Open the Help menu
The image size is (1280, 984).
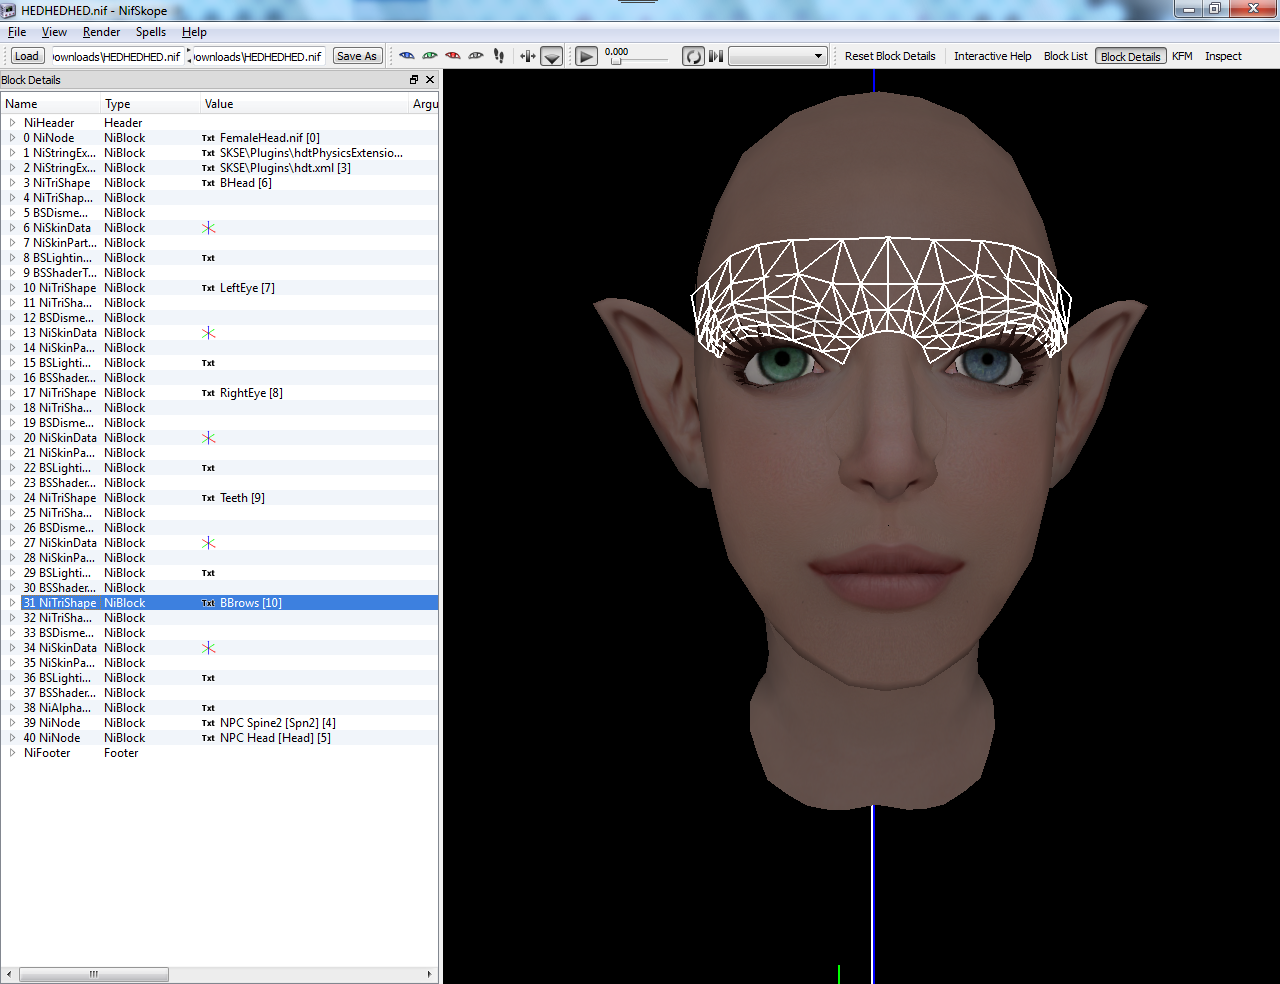194,32
